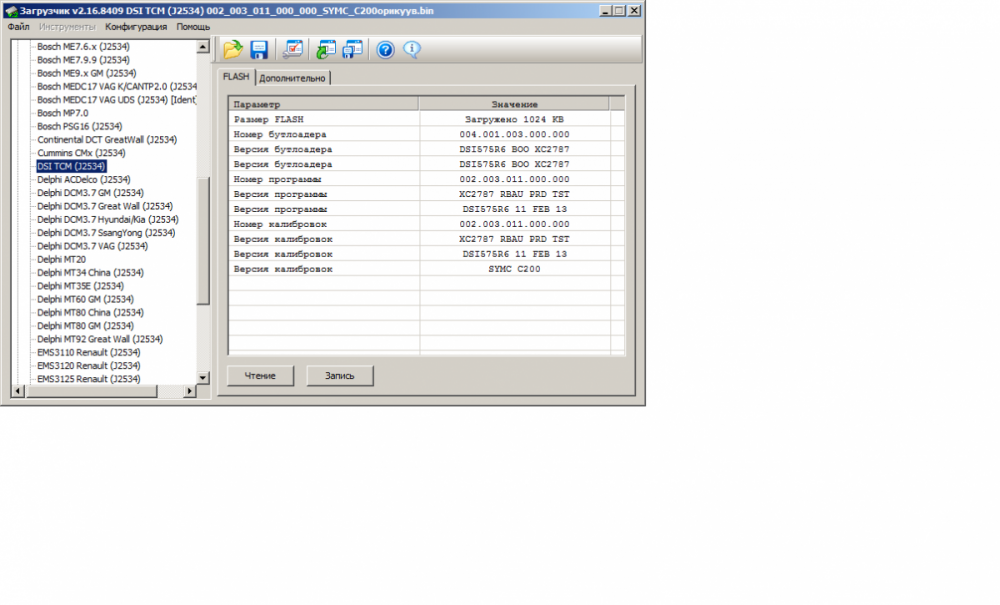Close the Загрузчик window
Image resolution: width=1000 pixels, height=605 pixels.
click(635, 11)
